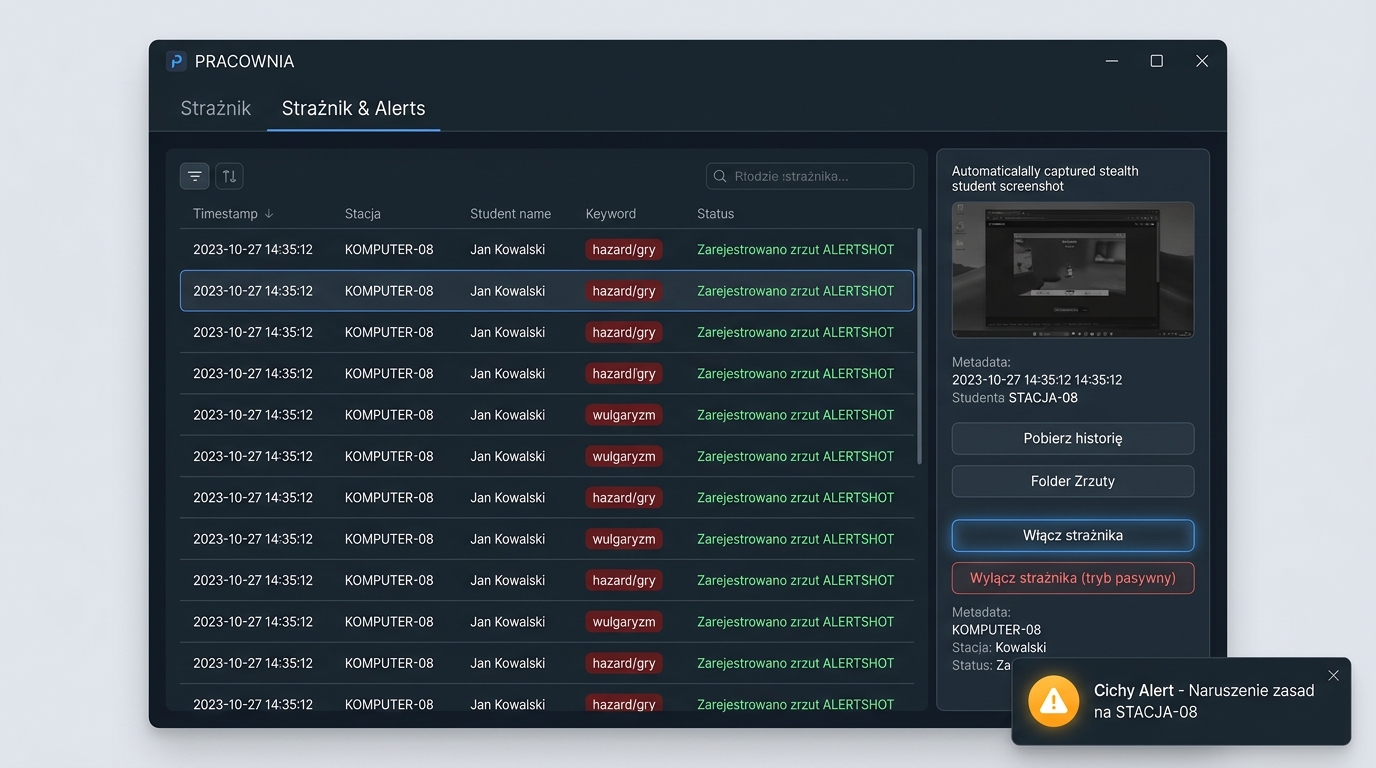Click the PRACOWNIA app logo
The height and width of the screenshot is (768, 1376).
176,61
